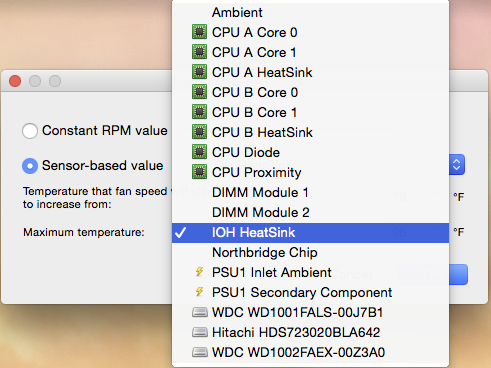Screen dimensions: 491x368
Task: Click the lightning icon for PSU1 Inlet Ambient
Action: (199, 272)
